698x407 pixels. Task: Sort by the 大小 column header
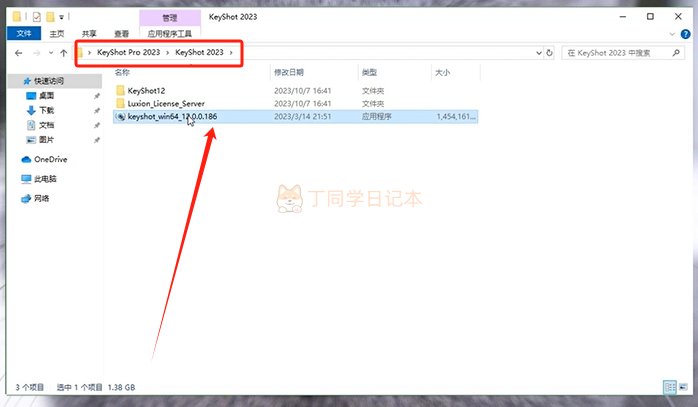(442, 72)
